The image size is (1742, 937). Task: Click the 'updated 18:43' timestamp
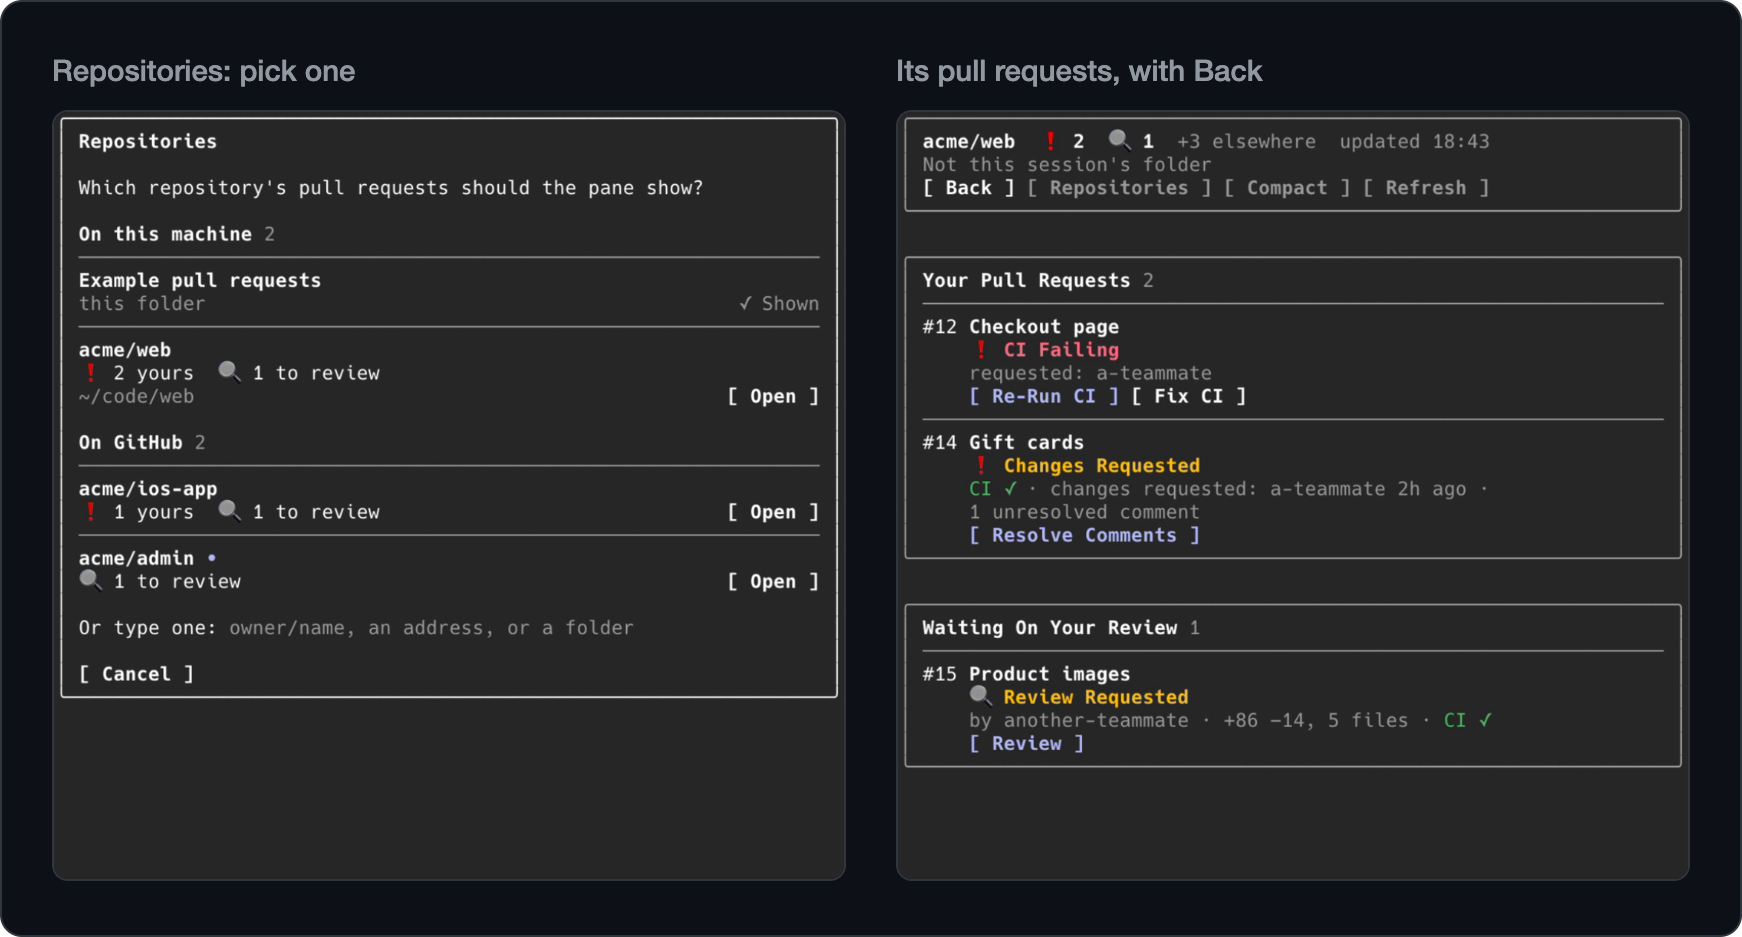pos(1414,142)
